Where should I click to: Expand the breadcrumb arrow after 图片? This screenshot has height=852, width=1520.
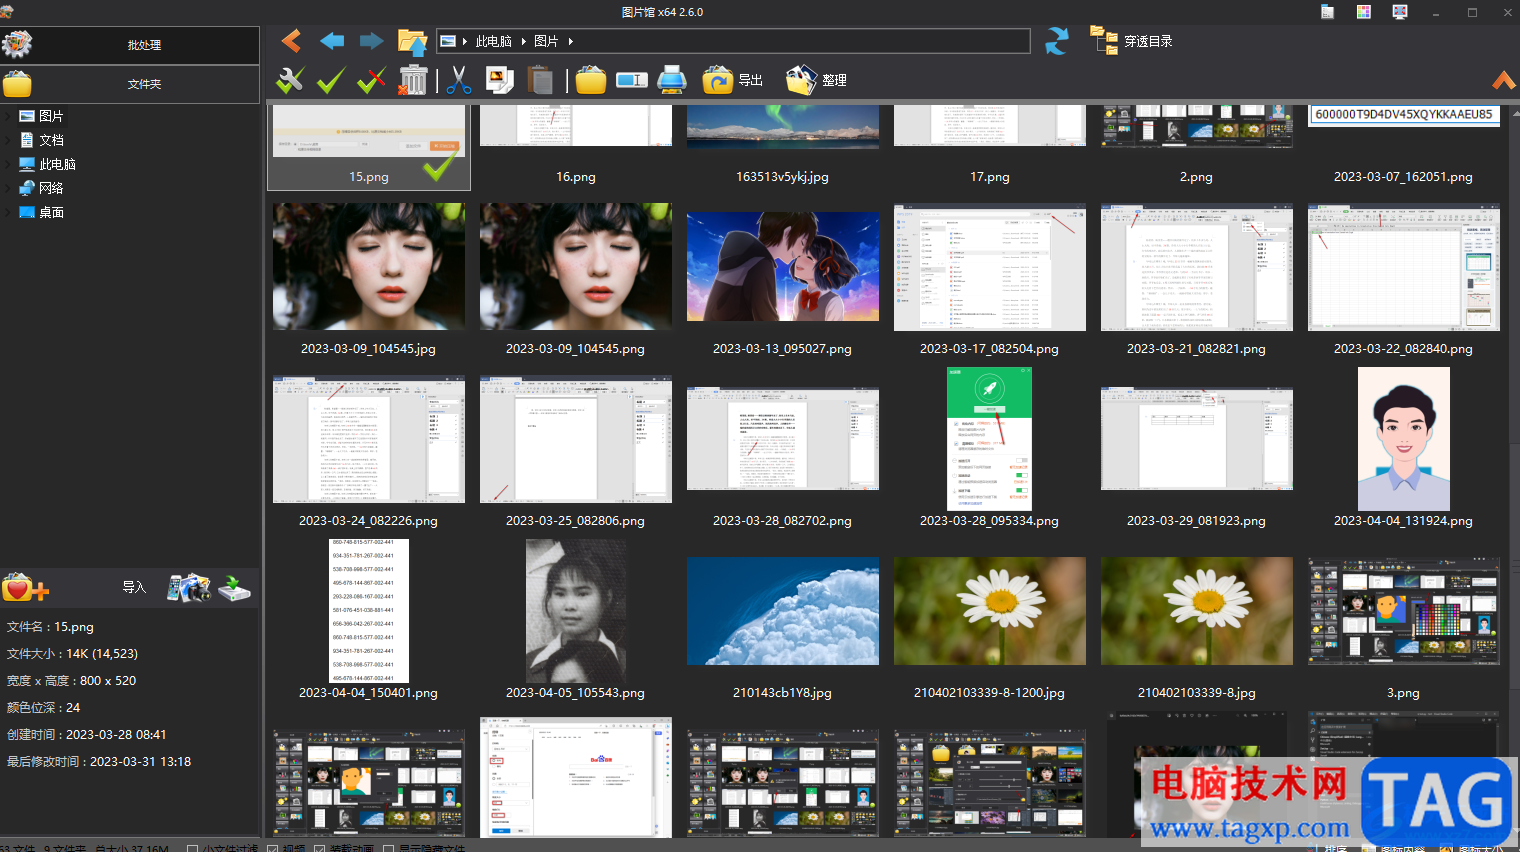point(570,41)
